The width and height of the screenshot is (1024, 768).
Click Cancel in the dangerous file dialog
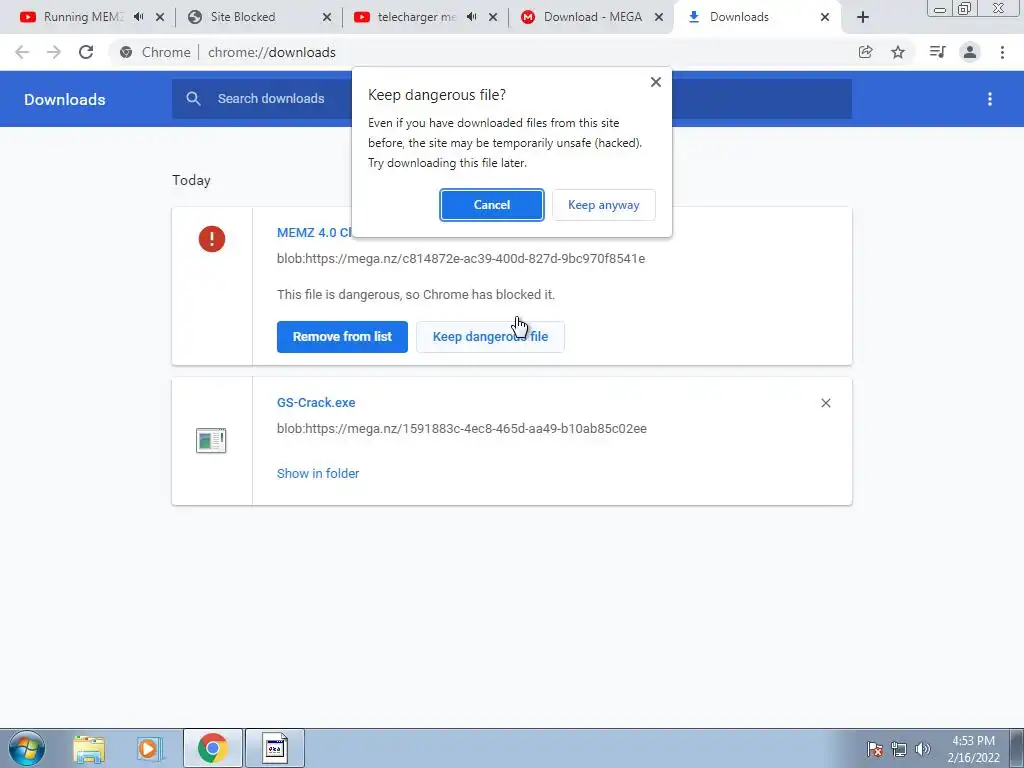click(x=491, y=205)
